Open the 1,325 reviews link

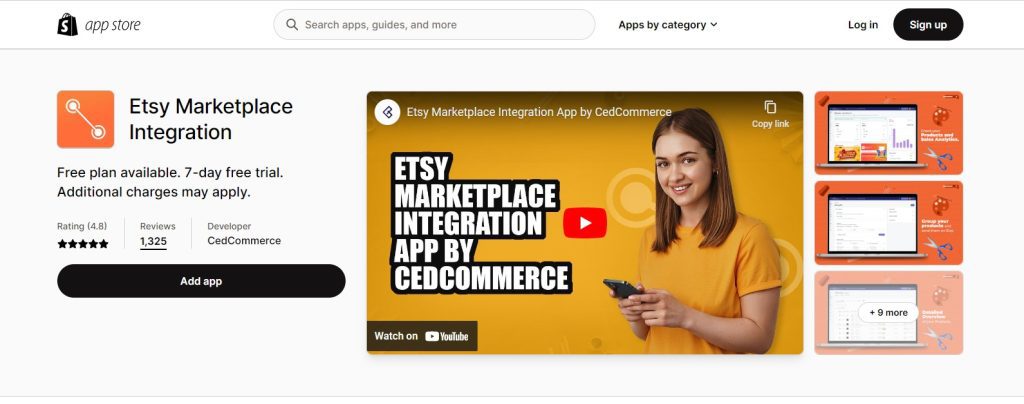(153, 241)
